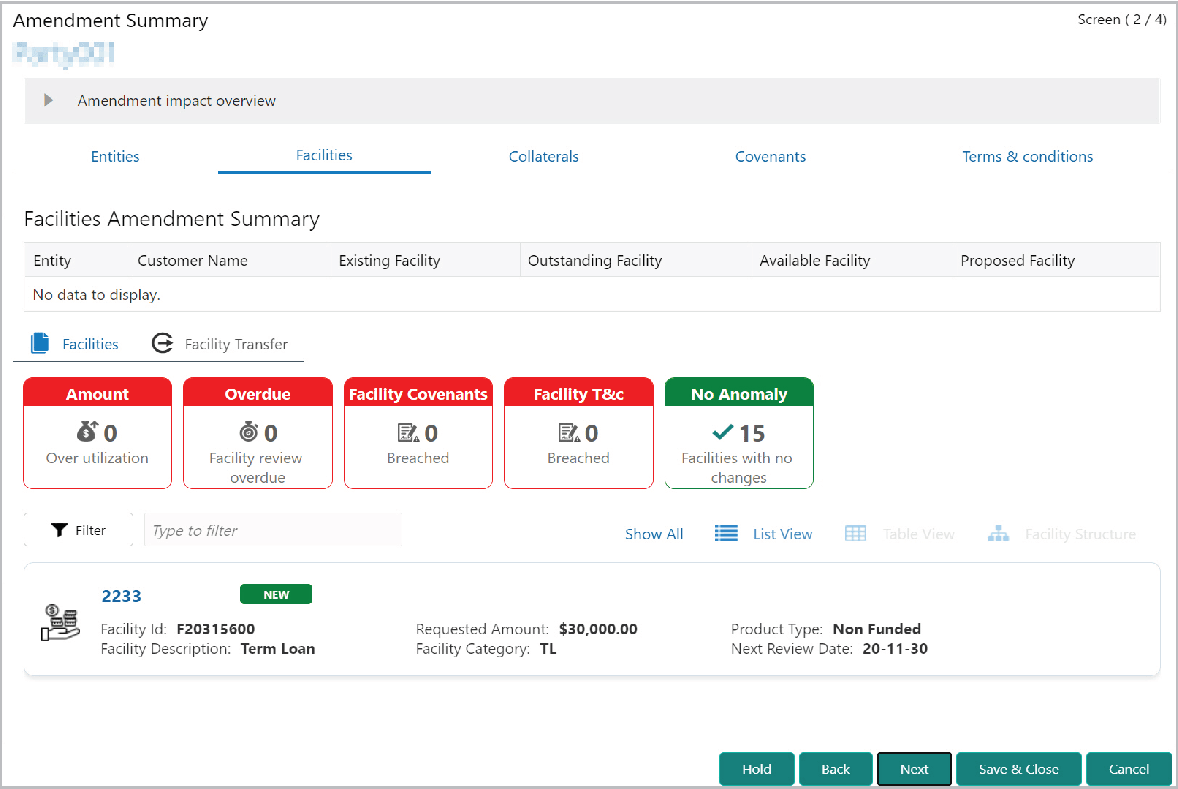Click the facility 2233 hand coins icon
1178x789 pixels.
[x=60, y=621]
